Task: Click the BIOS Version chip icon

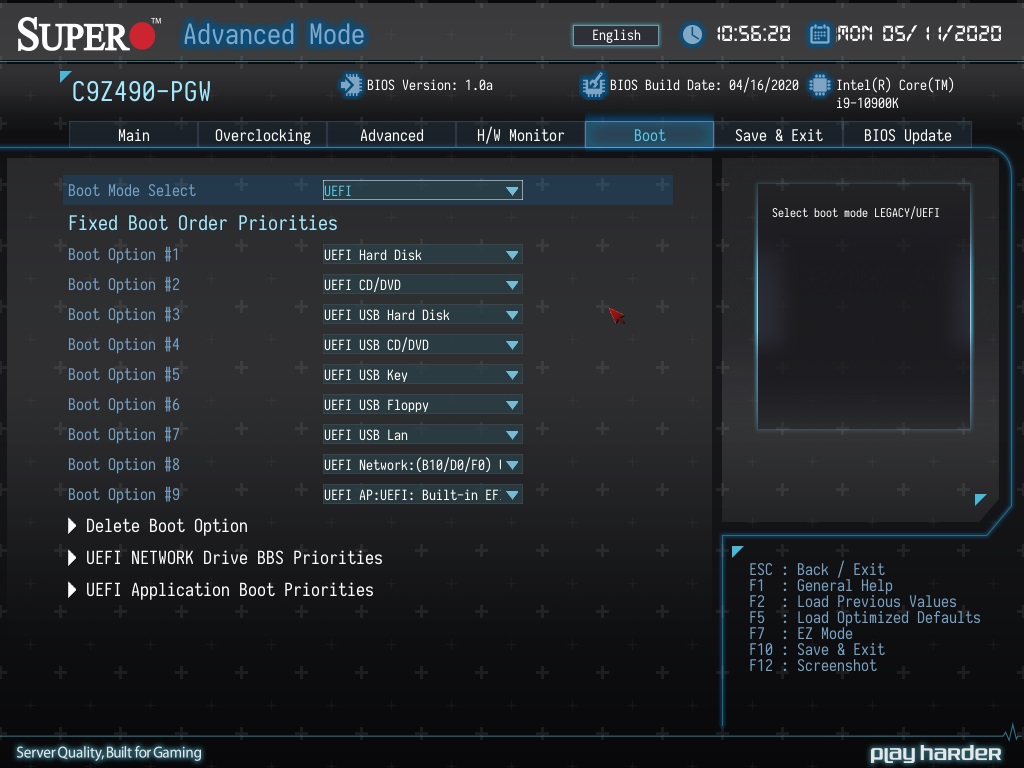Action: click(x=351, y=86)
